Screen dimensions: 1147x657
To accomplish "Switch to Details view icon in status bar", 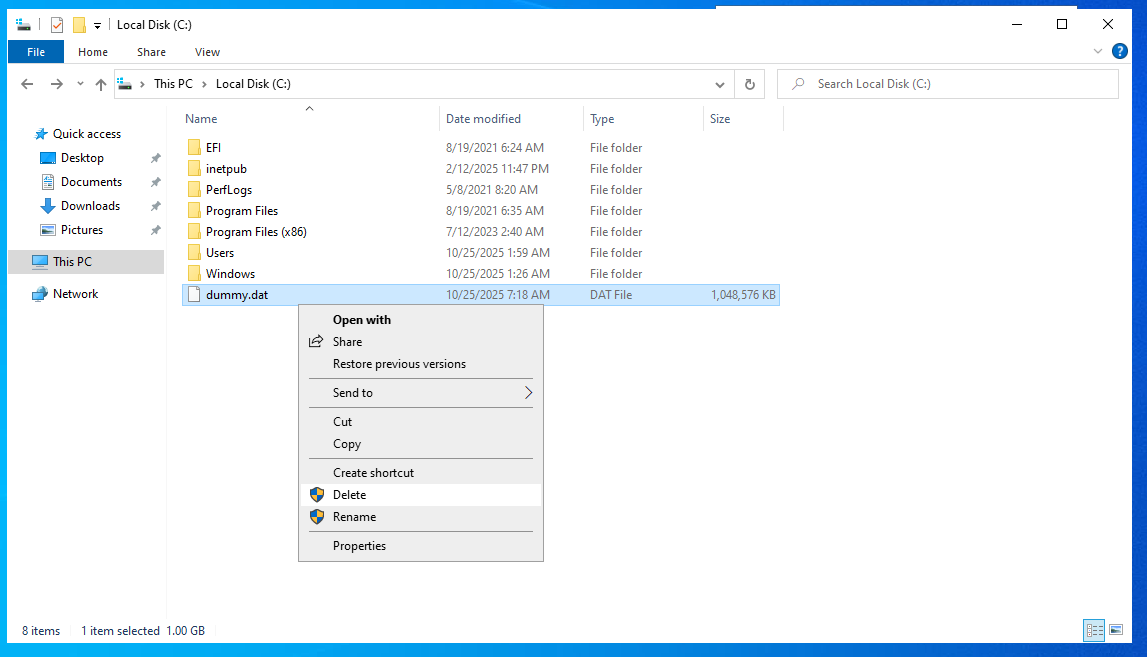I will pyautogui.click(x=1094, y=630).
